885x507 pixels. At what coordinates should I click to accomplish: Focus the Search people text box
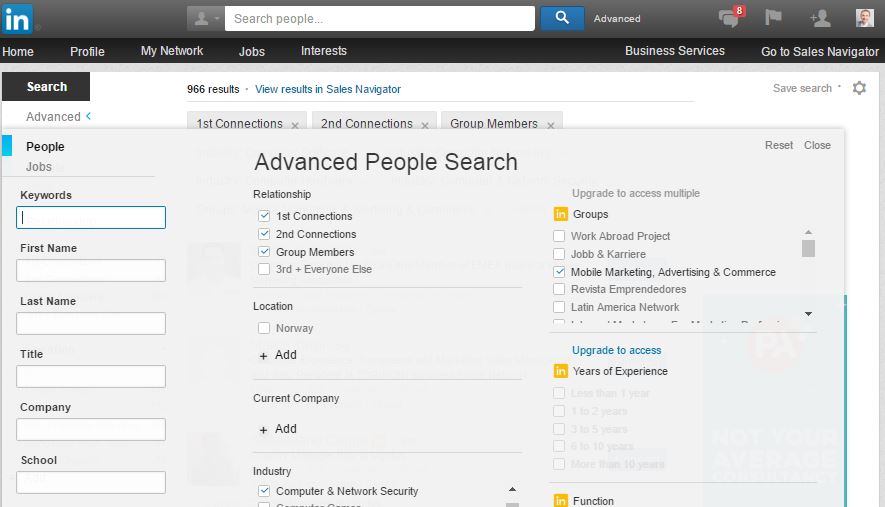[x=380, y=19]
